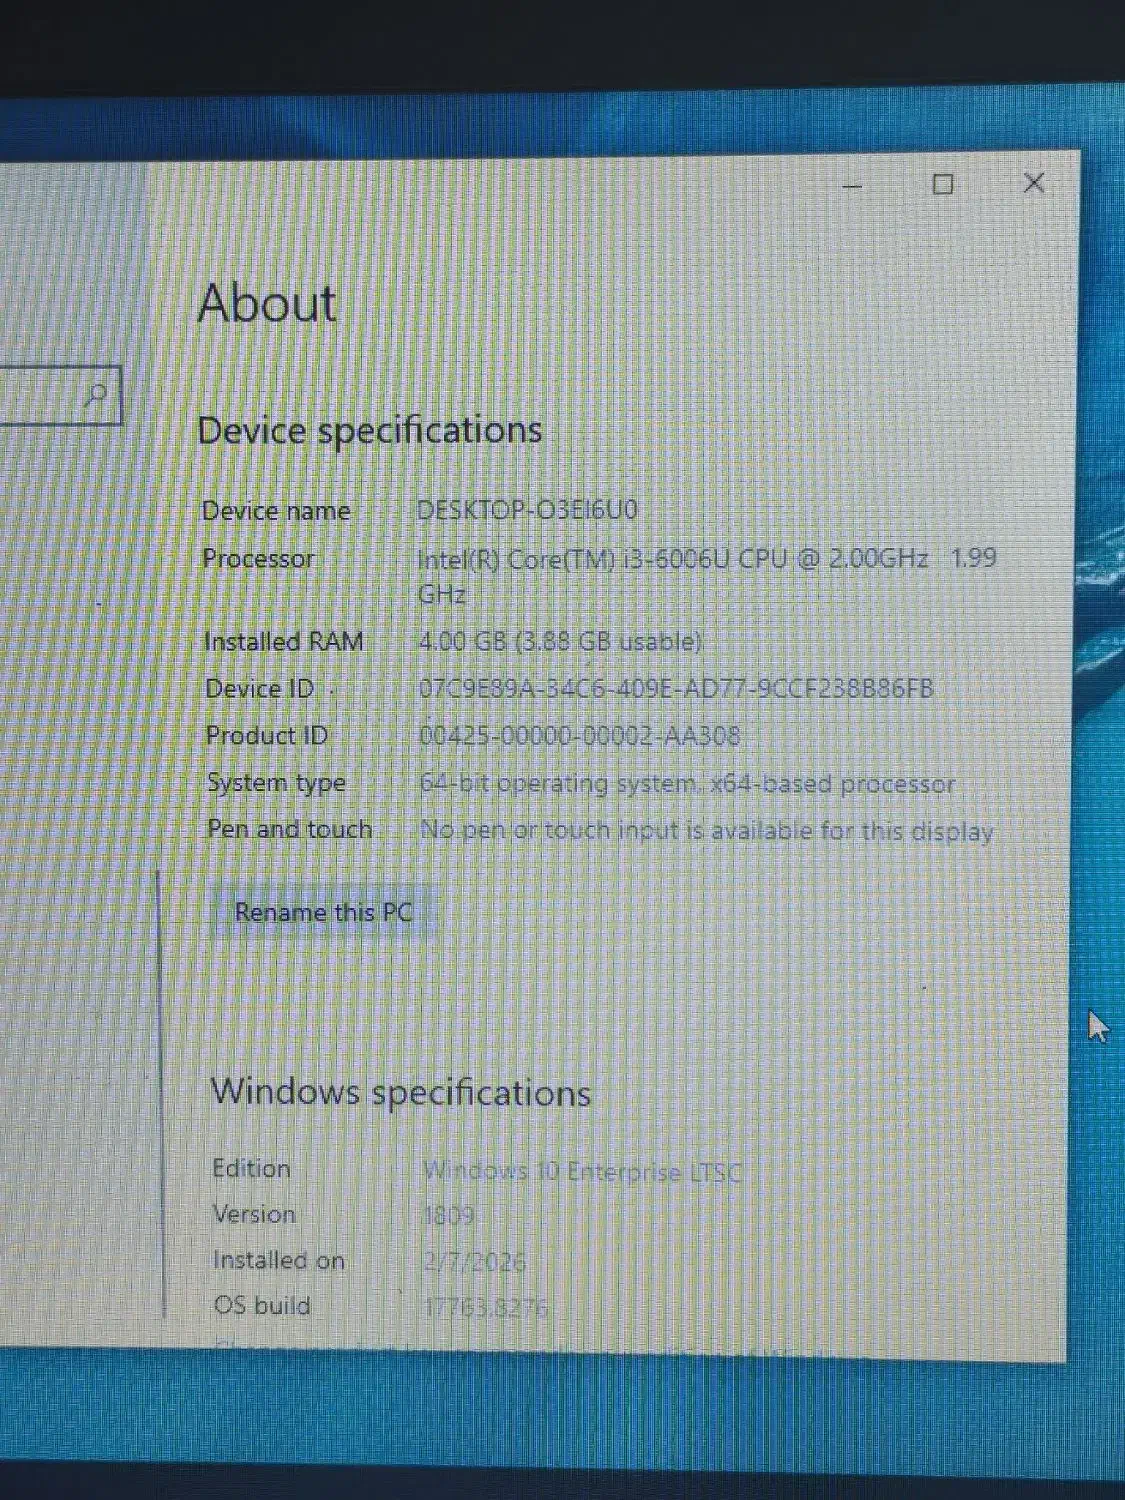Screen dimensions: 1125x1500
Task: Click the Device specifications section header
Action: [371, 430]
